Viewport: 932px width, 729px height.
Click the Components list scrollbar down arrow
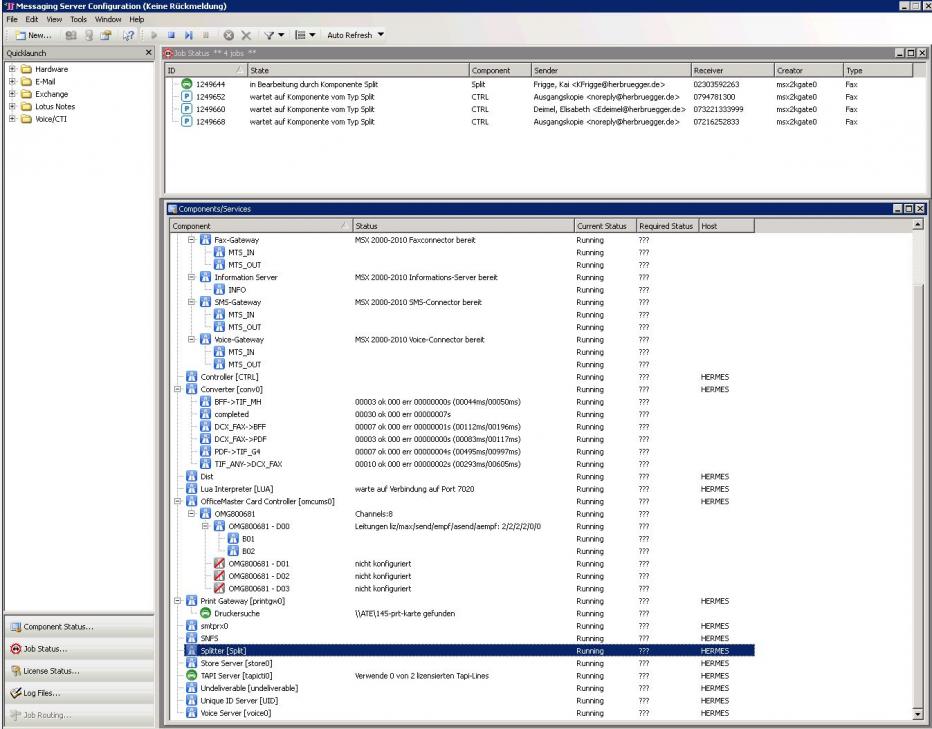click(x=917, y=715)
